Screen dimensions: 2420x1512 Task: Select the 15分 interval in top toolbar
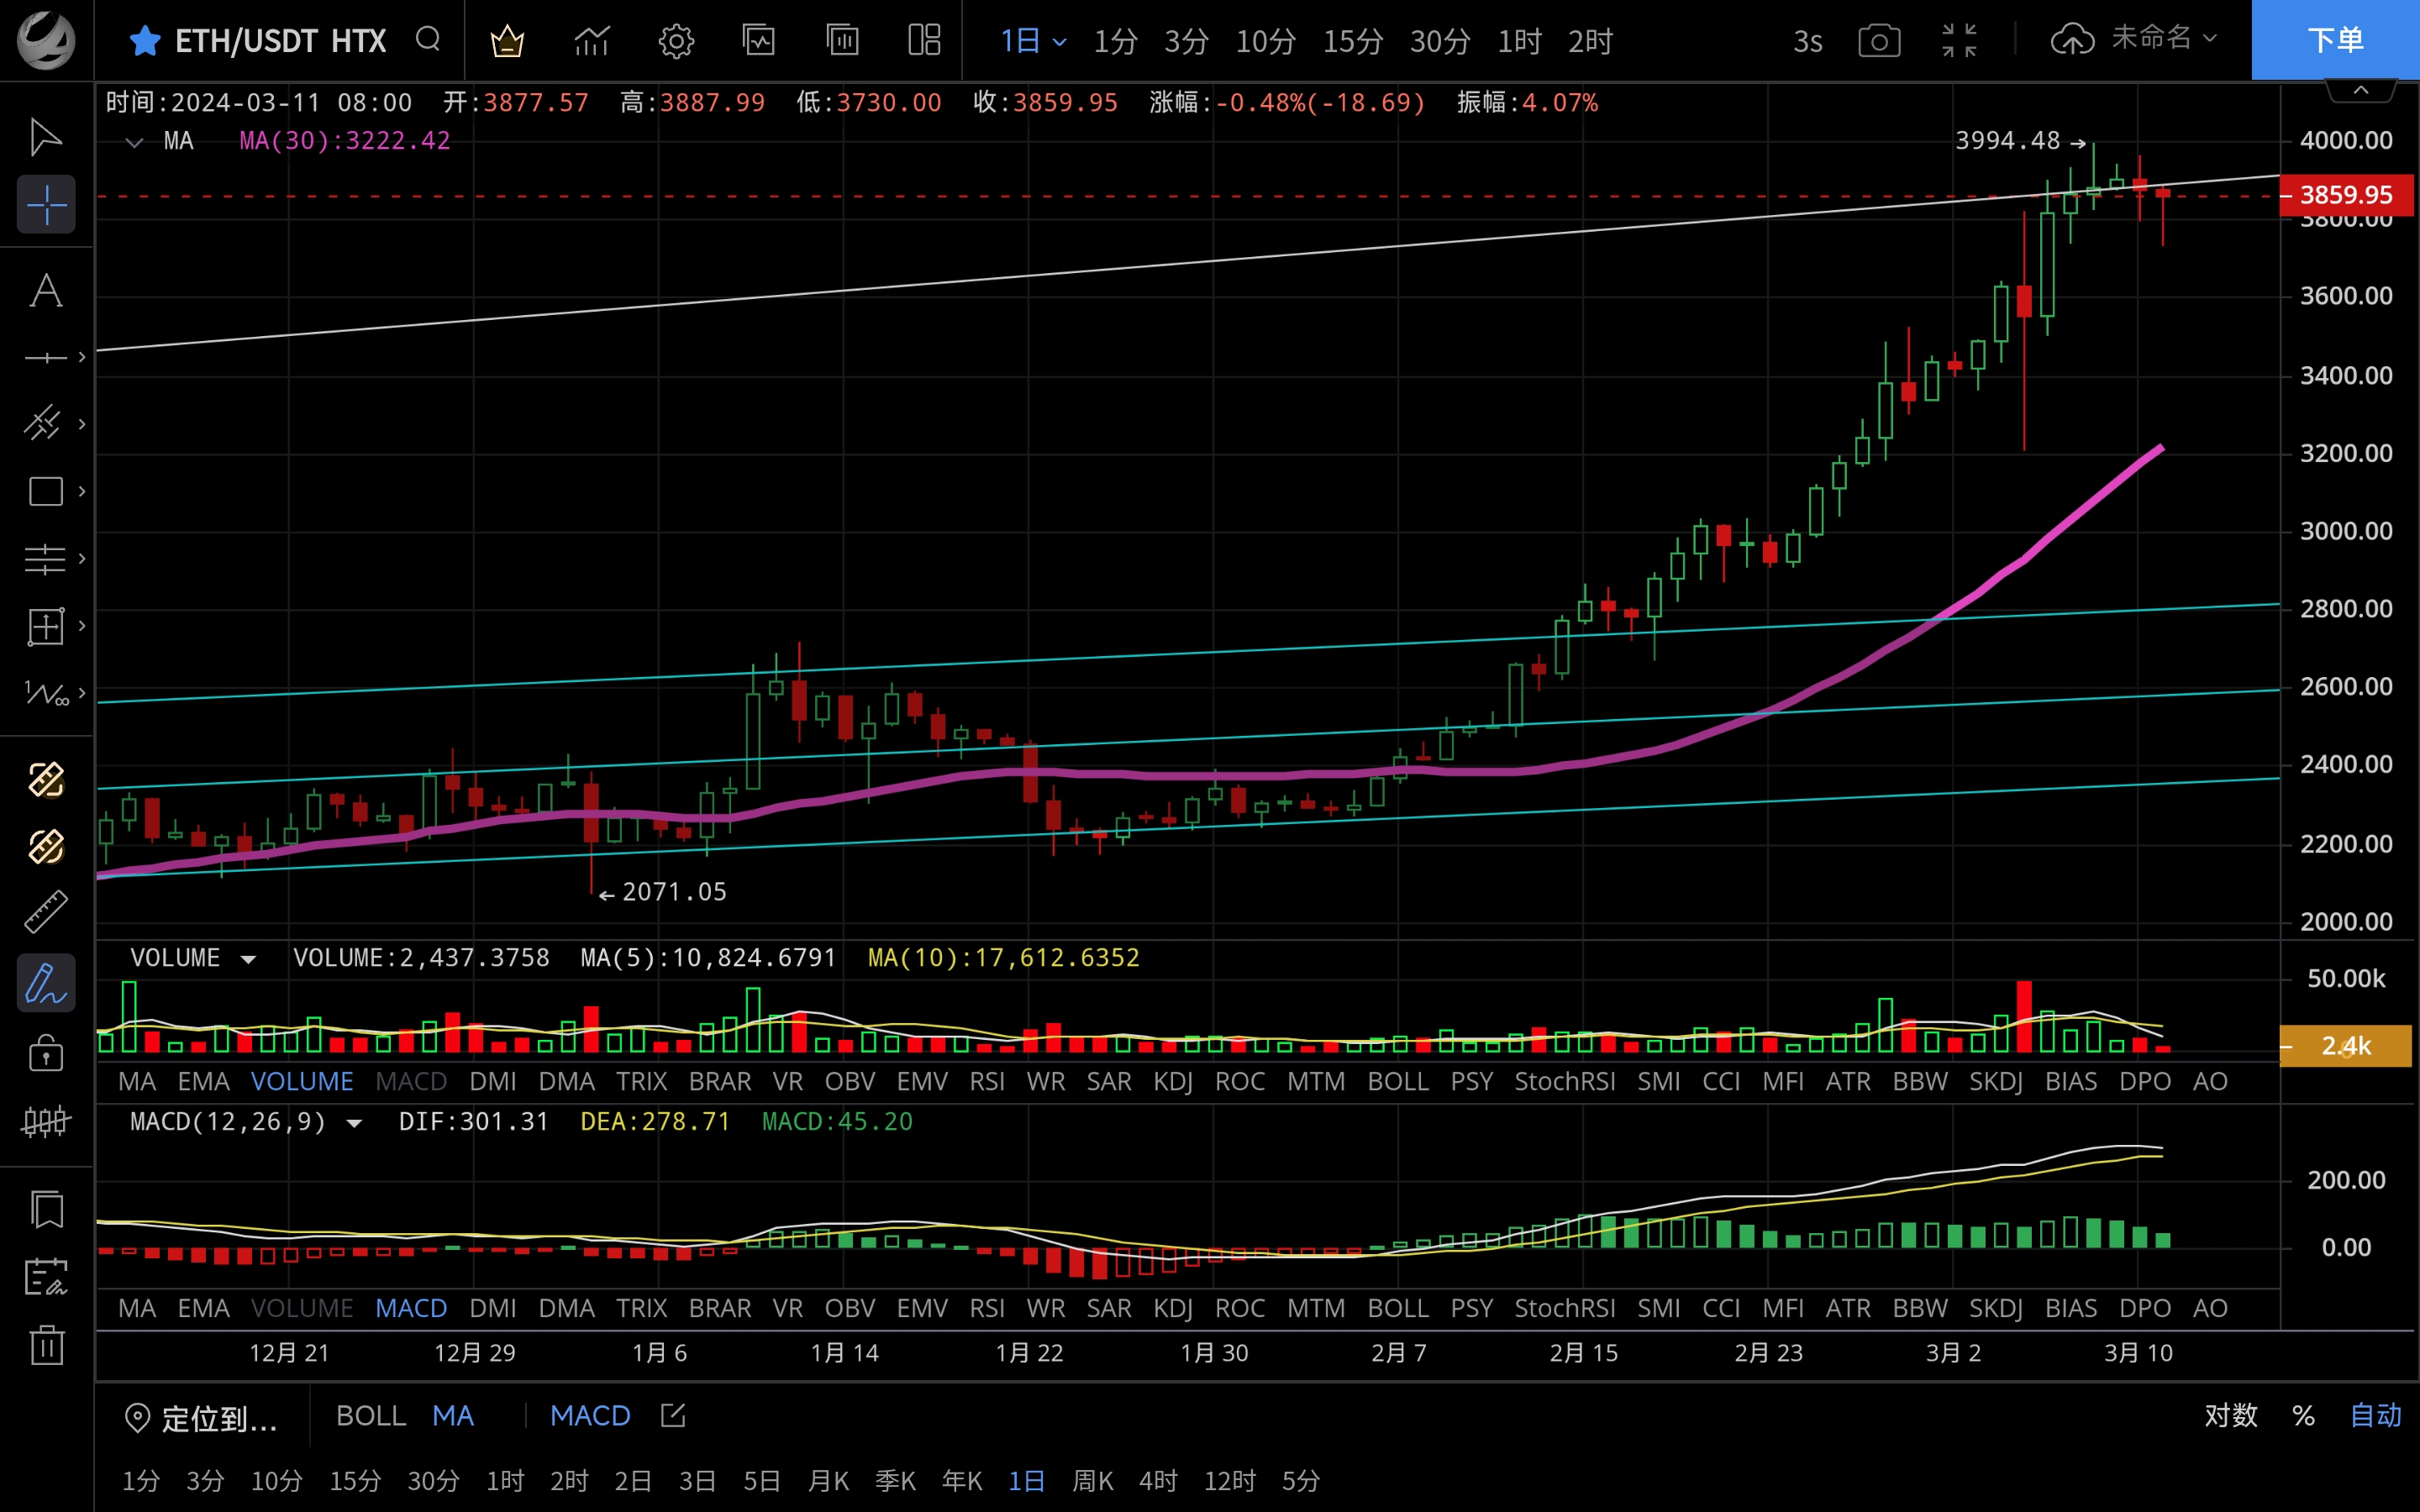pyautogui.click(x=1352, y=41)
